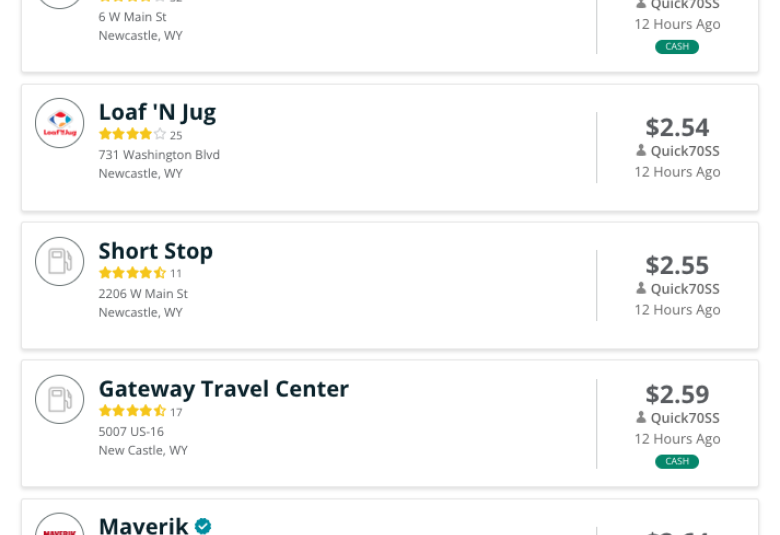Click the Short Stop gas pump icon
Image resolution: width=780 pixels, height=535 pixels.
click(x=60, y=261)
